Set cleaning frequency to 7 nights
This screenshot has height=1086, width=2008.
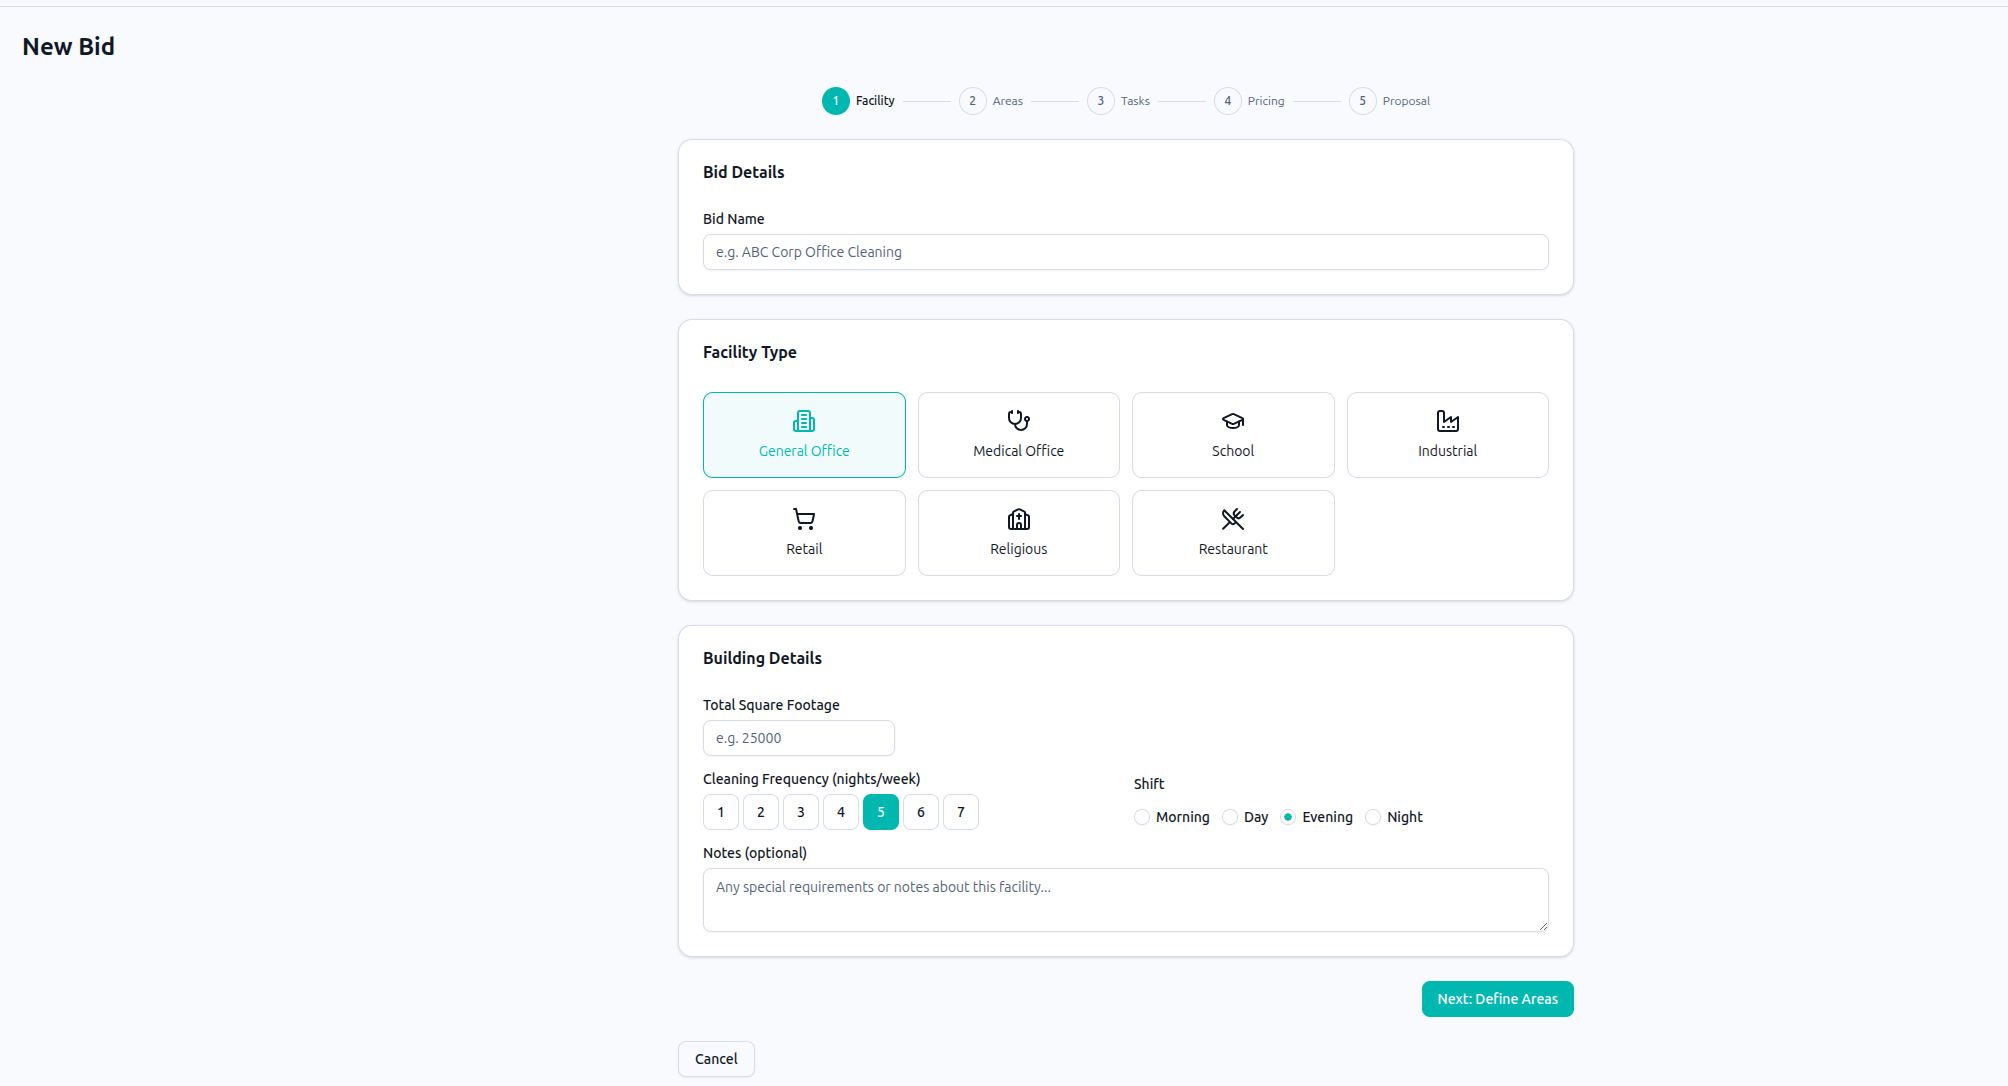click(960, 812)
